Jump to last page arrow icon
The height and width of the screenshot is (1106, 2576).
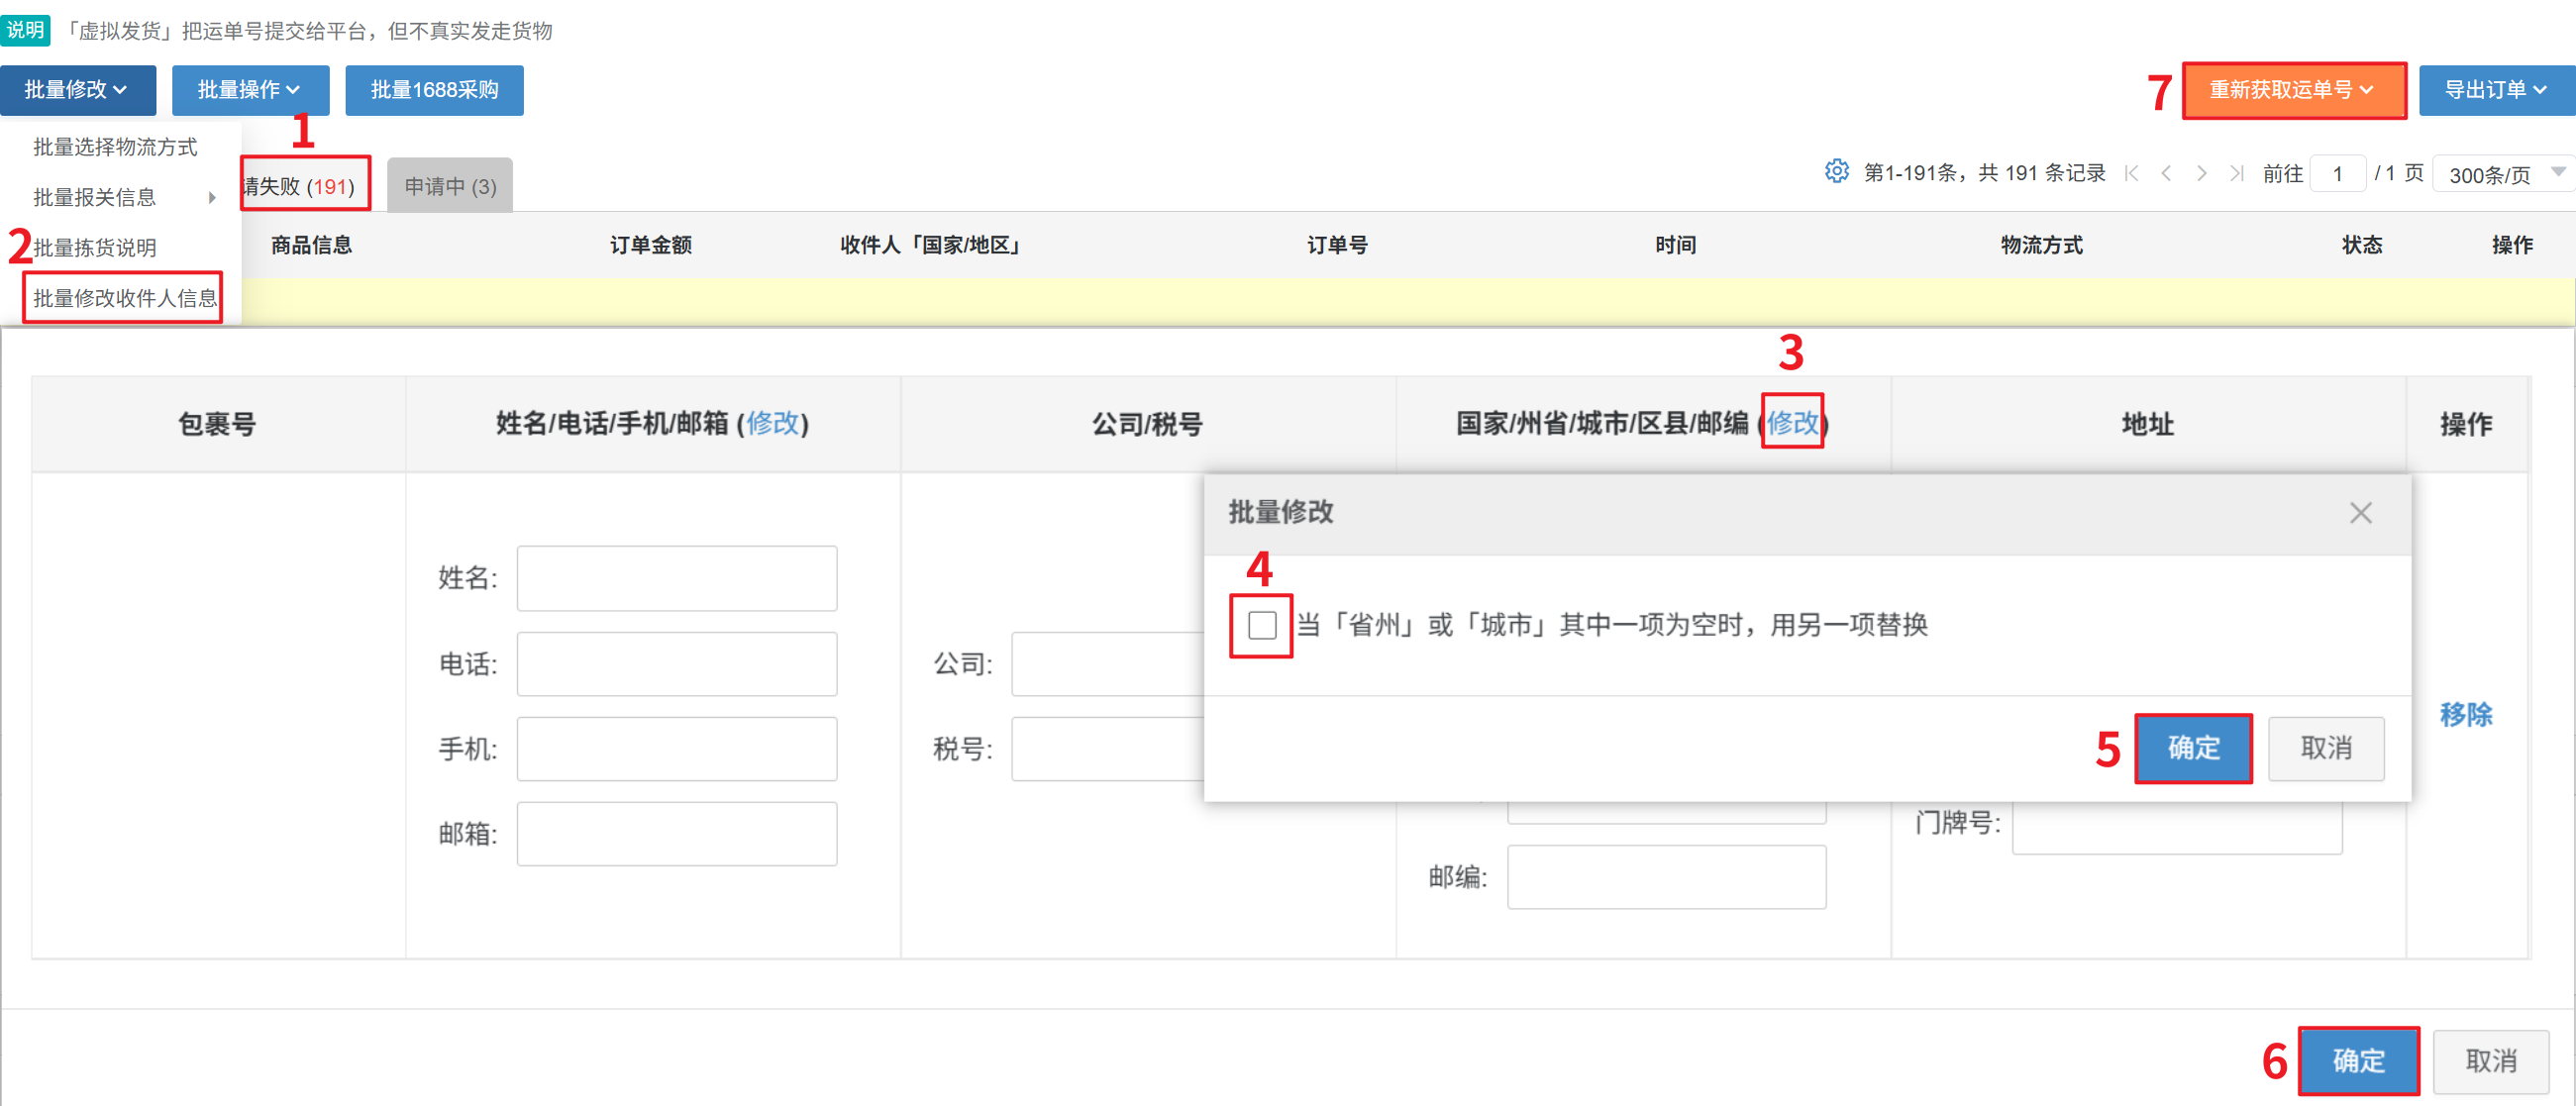tap(2236, 174)
